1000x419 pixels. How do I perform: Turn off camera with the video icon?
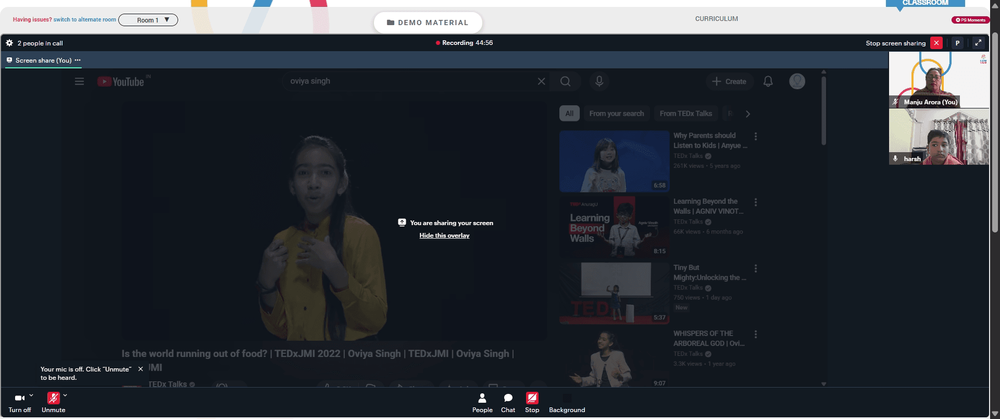[19, 398]
